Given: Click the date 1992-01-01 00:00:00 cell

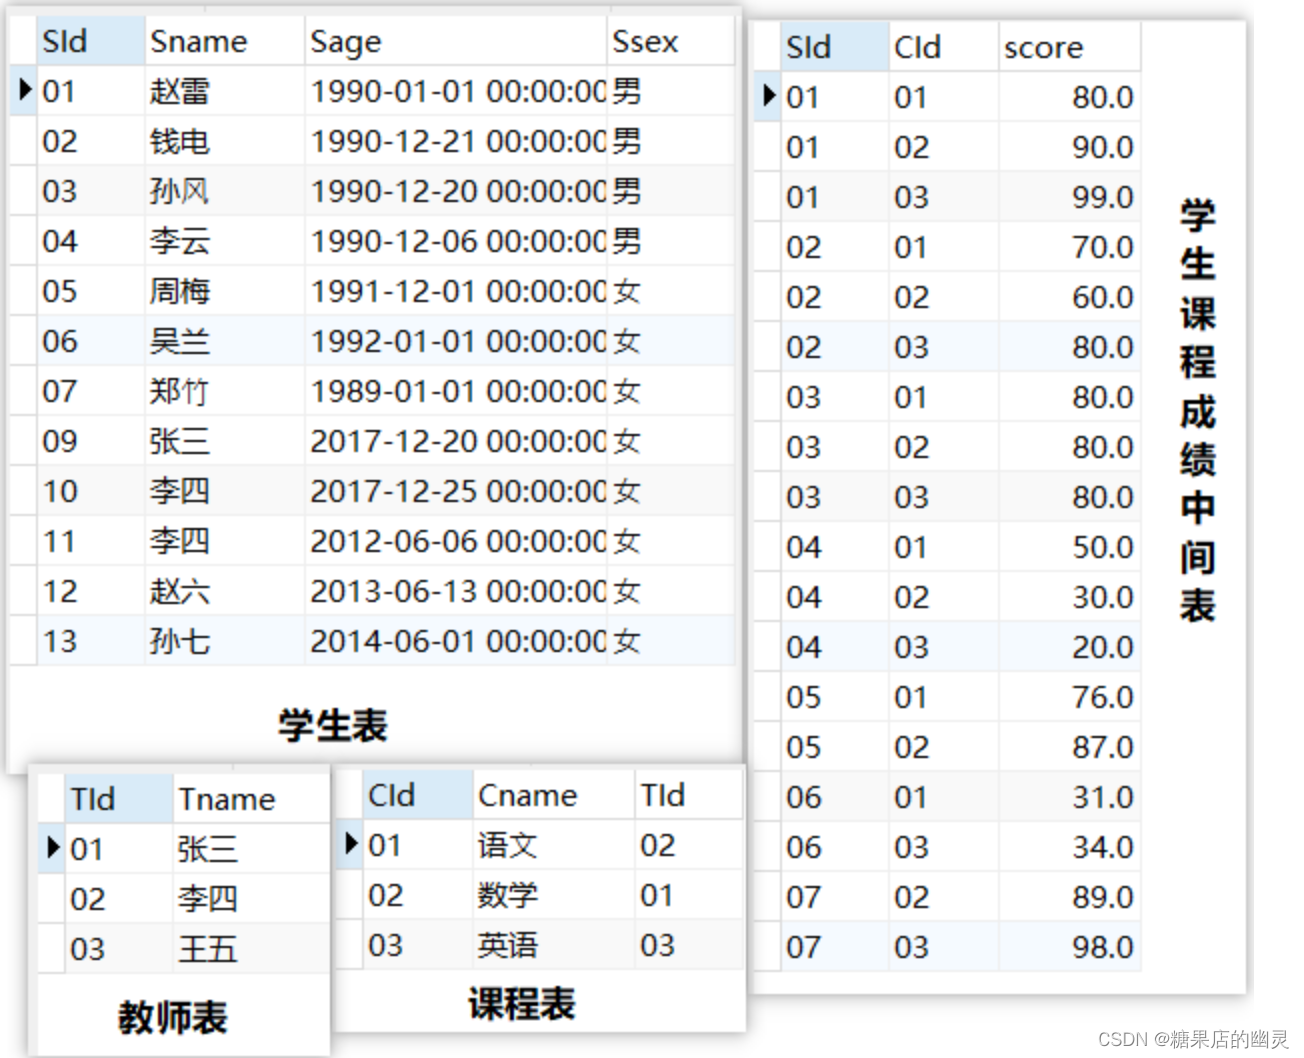Looking at the screenshot, I should click(x=455, y=341).
